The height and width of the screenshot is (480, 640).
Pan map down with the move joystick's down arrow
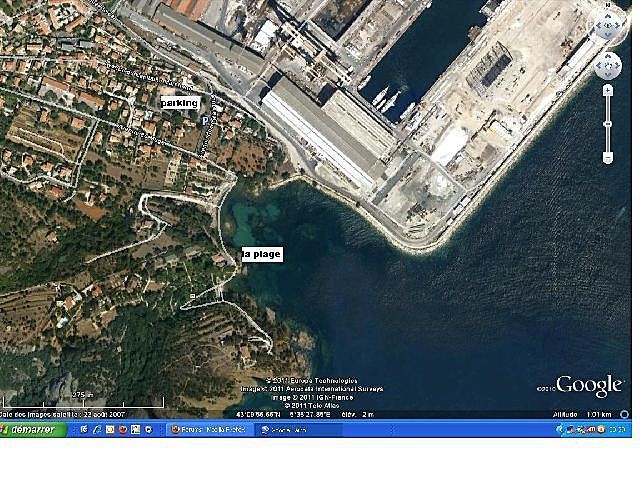coord(608,74)
